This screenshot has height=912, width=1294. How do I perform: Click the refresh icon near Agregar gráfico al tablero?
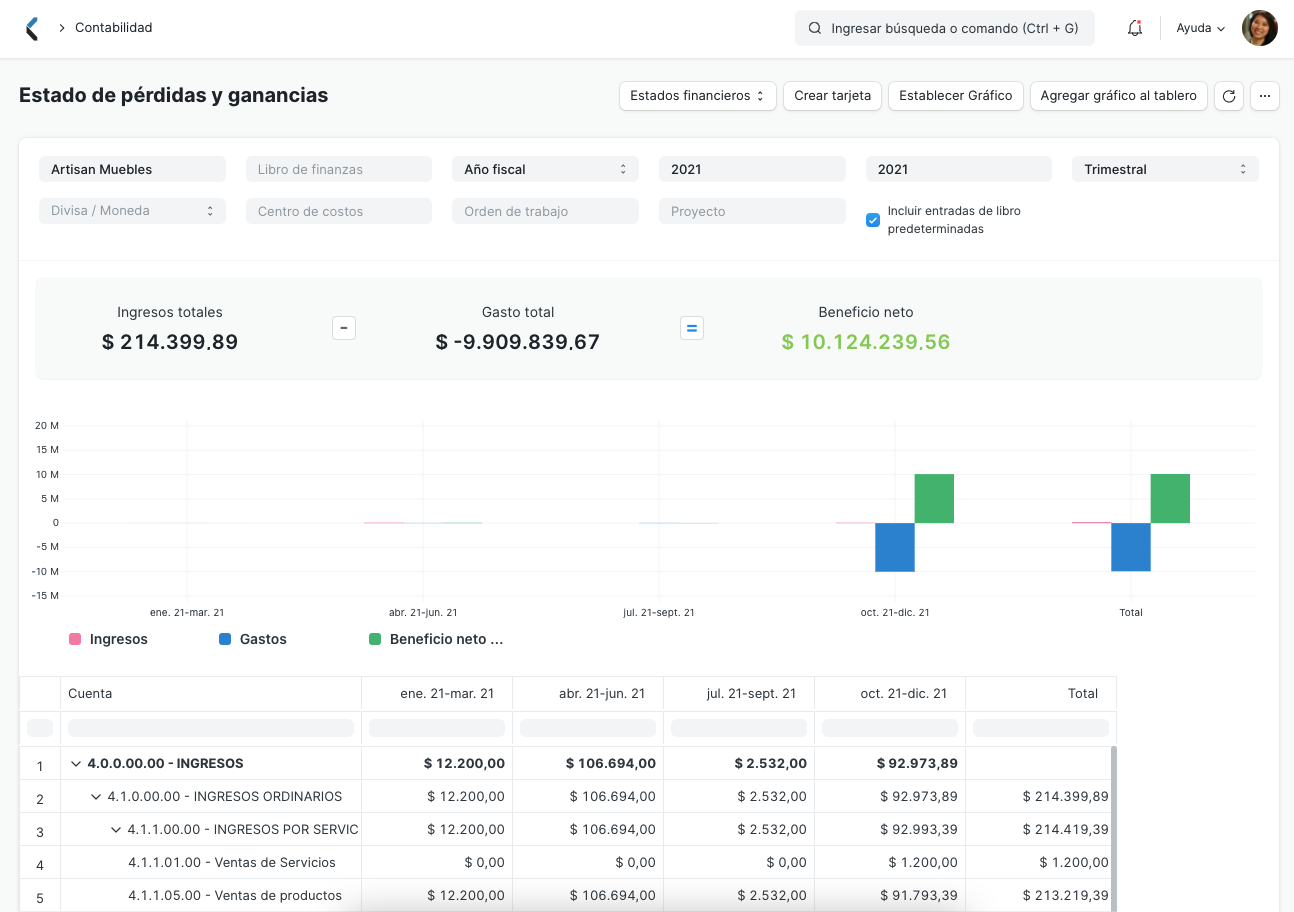(x=1229, y=96)
